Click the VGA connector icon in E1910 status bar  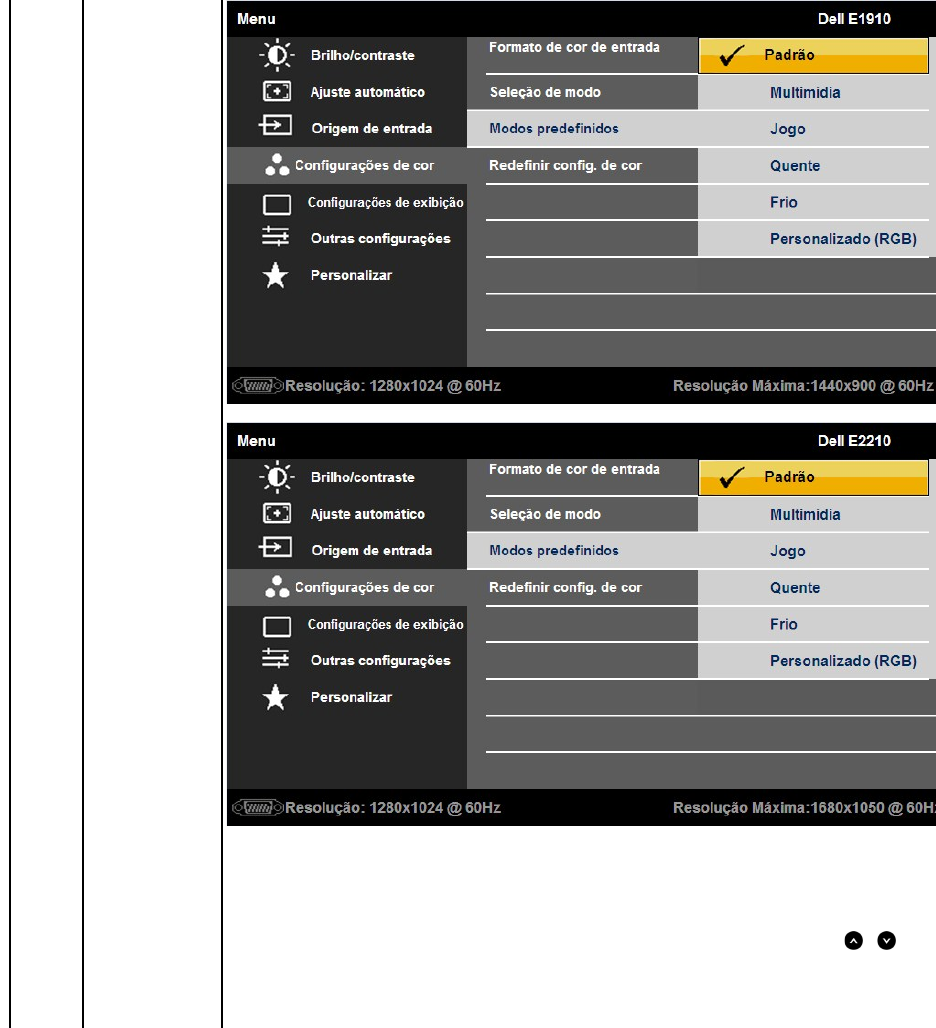click(x=258, y=386)
